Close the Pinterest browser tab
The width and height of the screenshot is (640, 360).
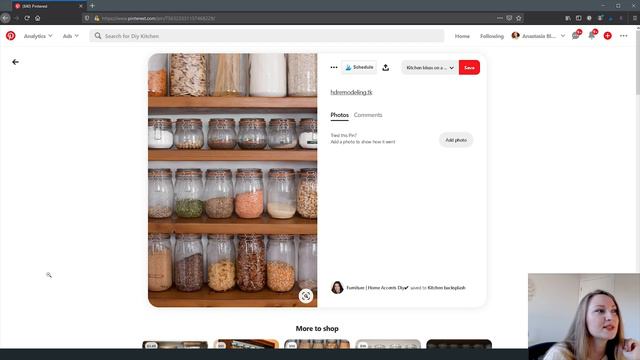(x=81, y=6)
